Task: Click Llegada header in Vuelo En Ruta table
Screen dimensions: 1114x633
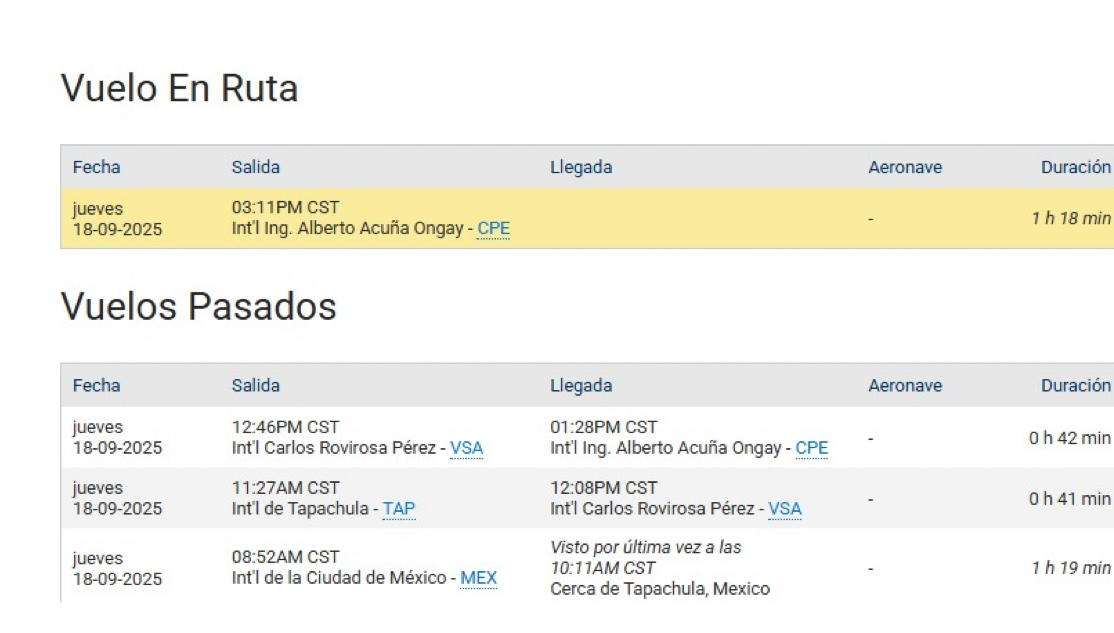Action: tap(580, 167)
